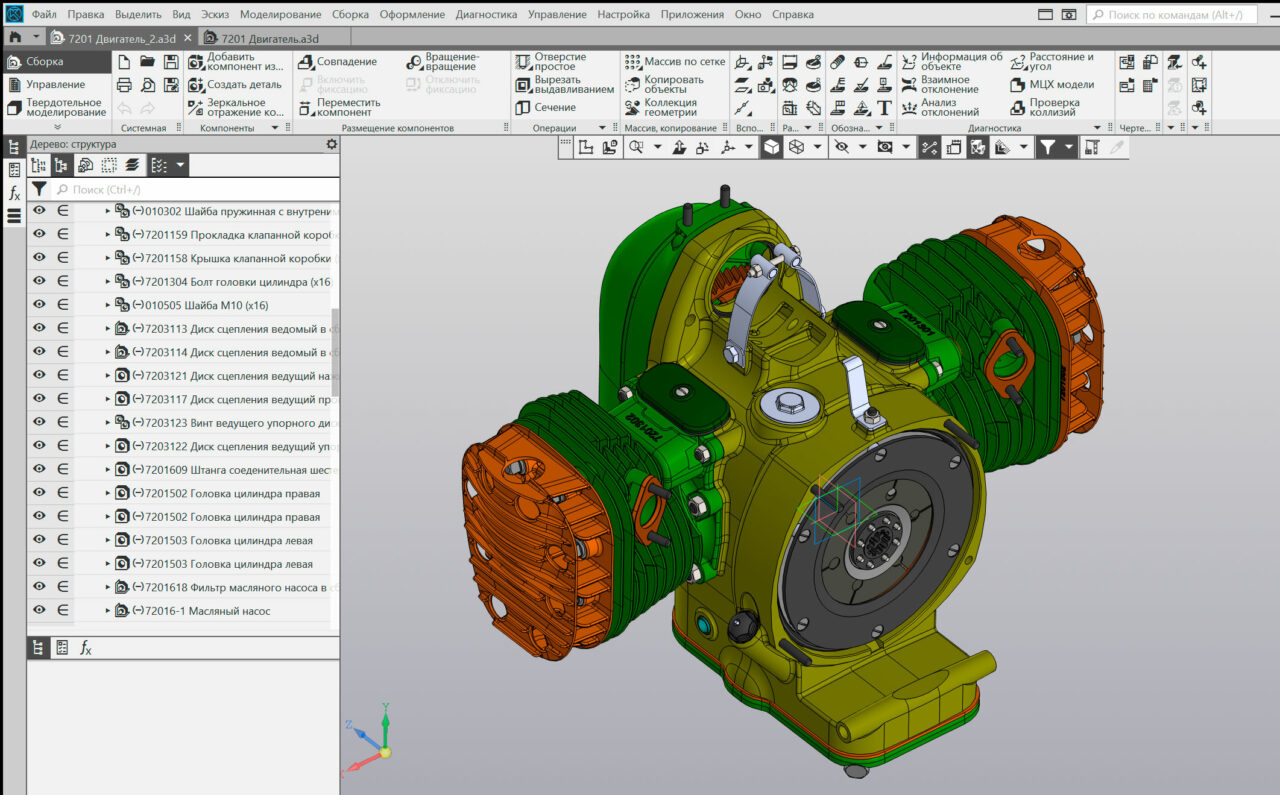Click the save icon in Системная panel

pyautogui.click(x=171, y=62)
